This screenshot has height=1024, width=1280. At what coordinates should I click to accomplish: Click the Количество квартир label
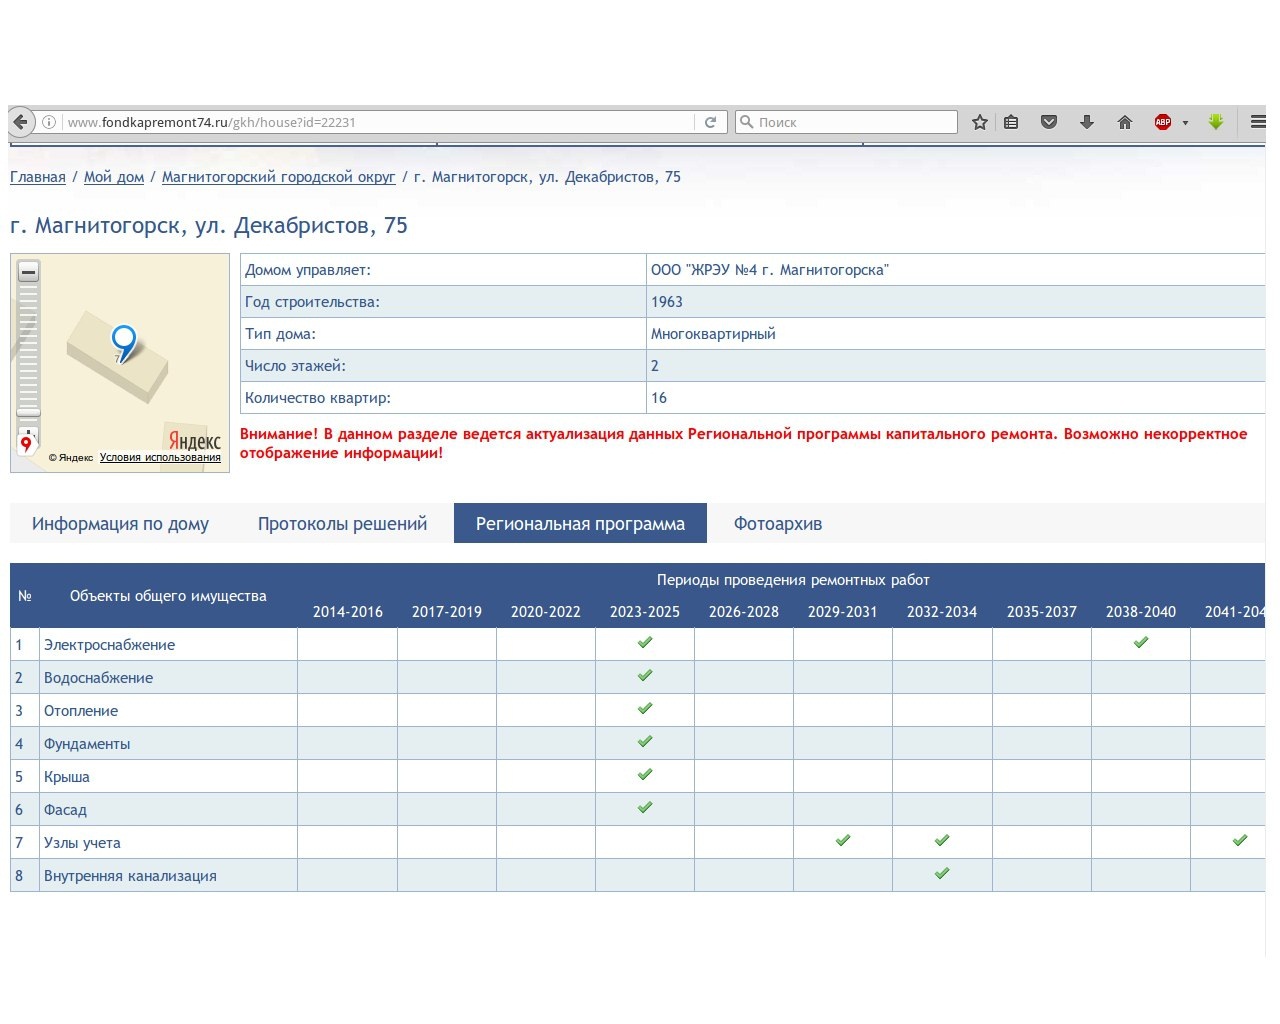[318, 398]
